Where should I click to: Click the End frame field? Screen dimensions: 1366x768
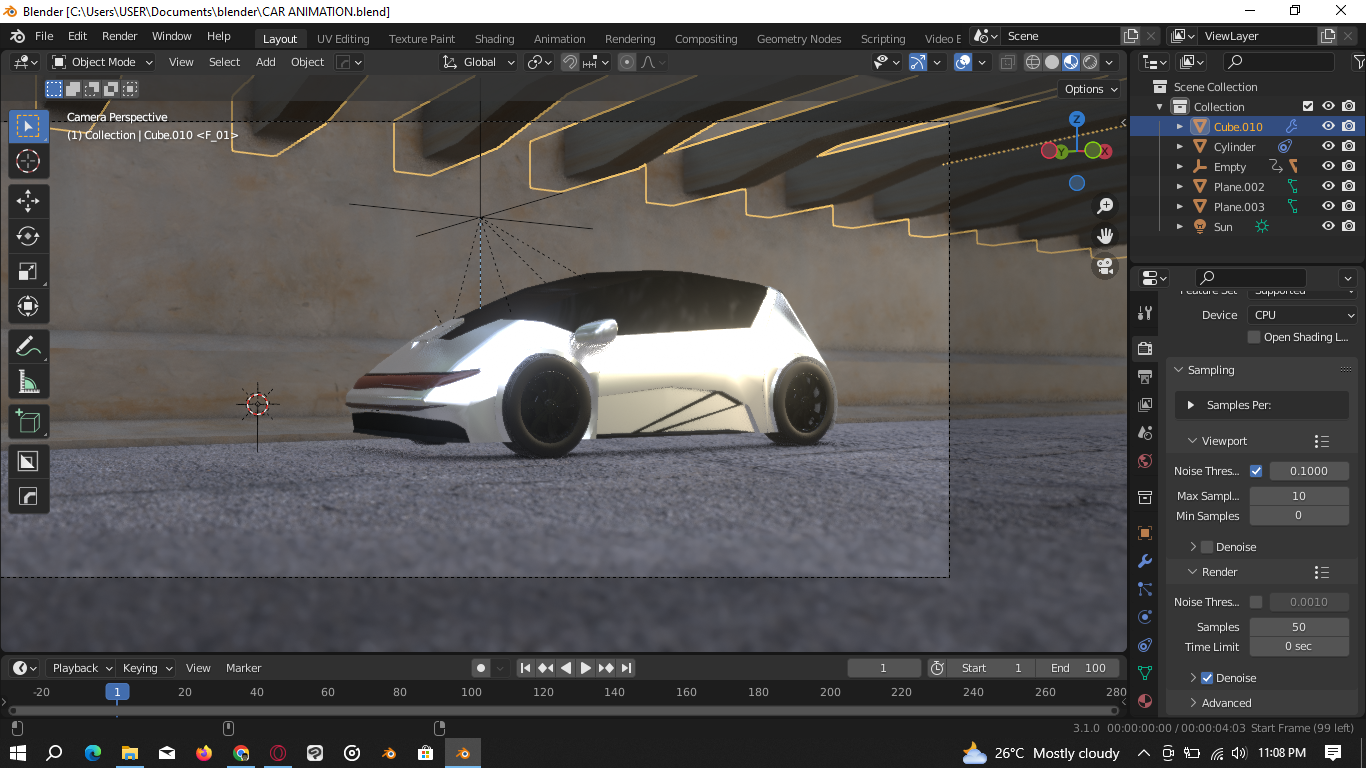pyautogui.click(x=1078, y=668)
